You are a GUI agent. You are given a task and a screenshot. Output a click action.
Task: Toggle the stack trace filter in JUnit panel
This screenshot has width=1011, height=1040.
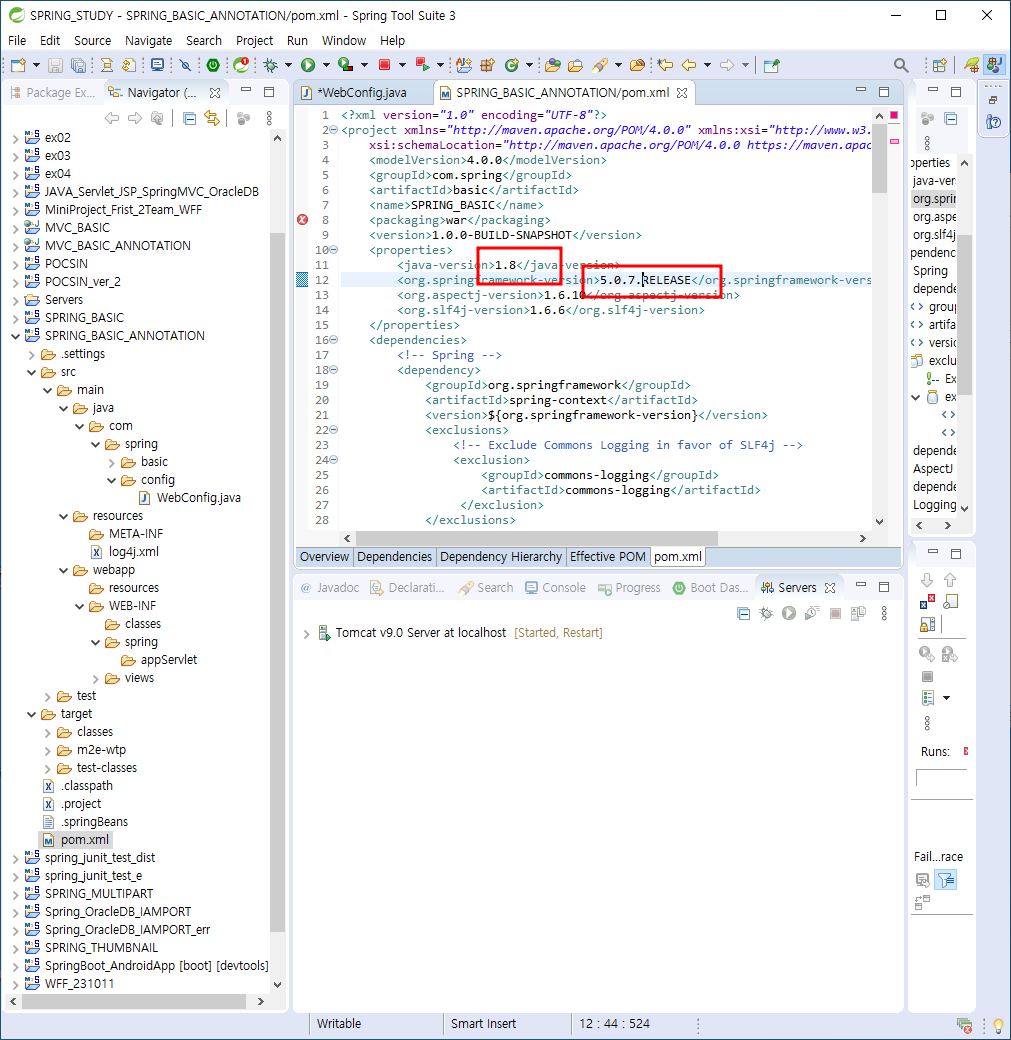point(946,880)
